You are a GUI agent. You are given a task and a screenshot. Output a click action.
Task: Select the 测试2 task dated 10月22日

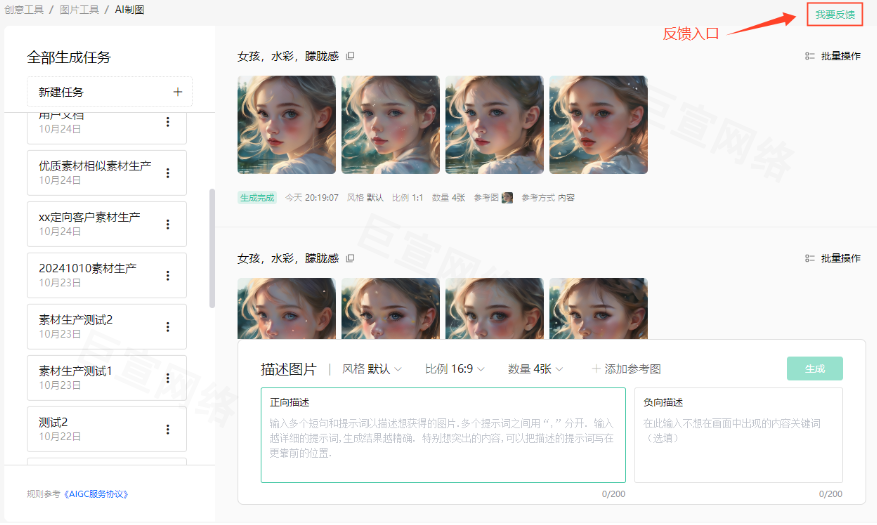pos(107,429)
